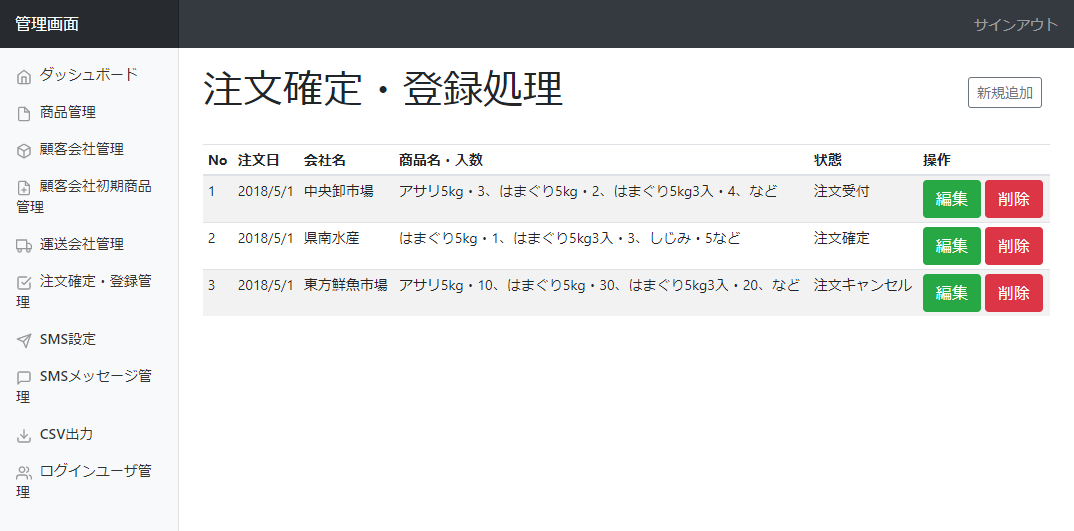The image size is (1074, 531).
Task: Click the truck icon beside 運送会社管理
Action: coord(24,245)
